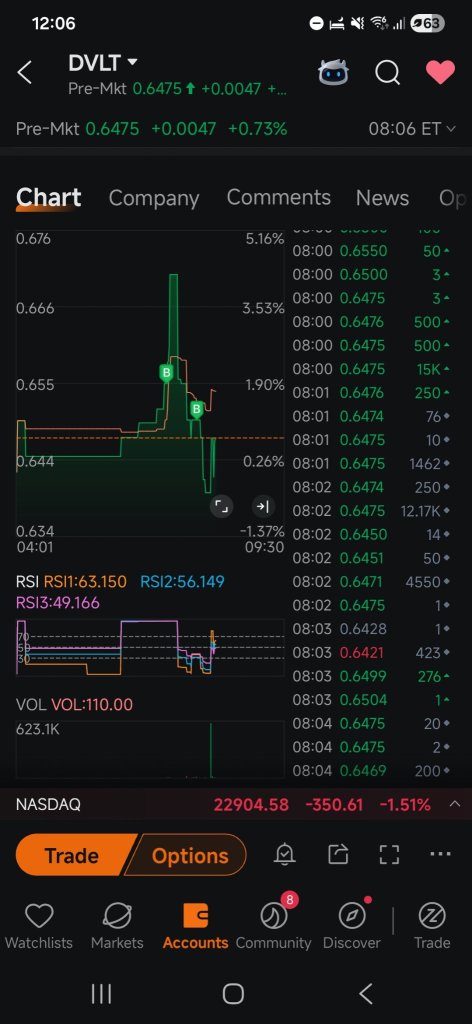Image resolution: width=472 pixels, height=1024 pixels.
Task: Tap the first green B buy marker on chart
Action: click(x=166, y=373)
